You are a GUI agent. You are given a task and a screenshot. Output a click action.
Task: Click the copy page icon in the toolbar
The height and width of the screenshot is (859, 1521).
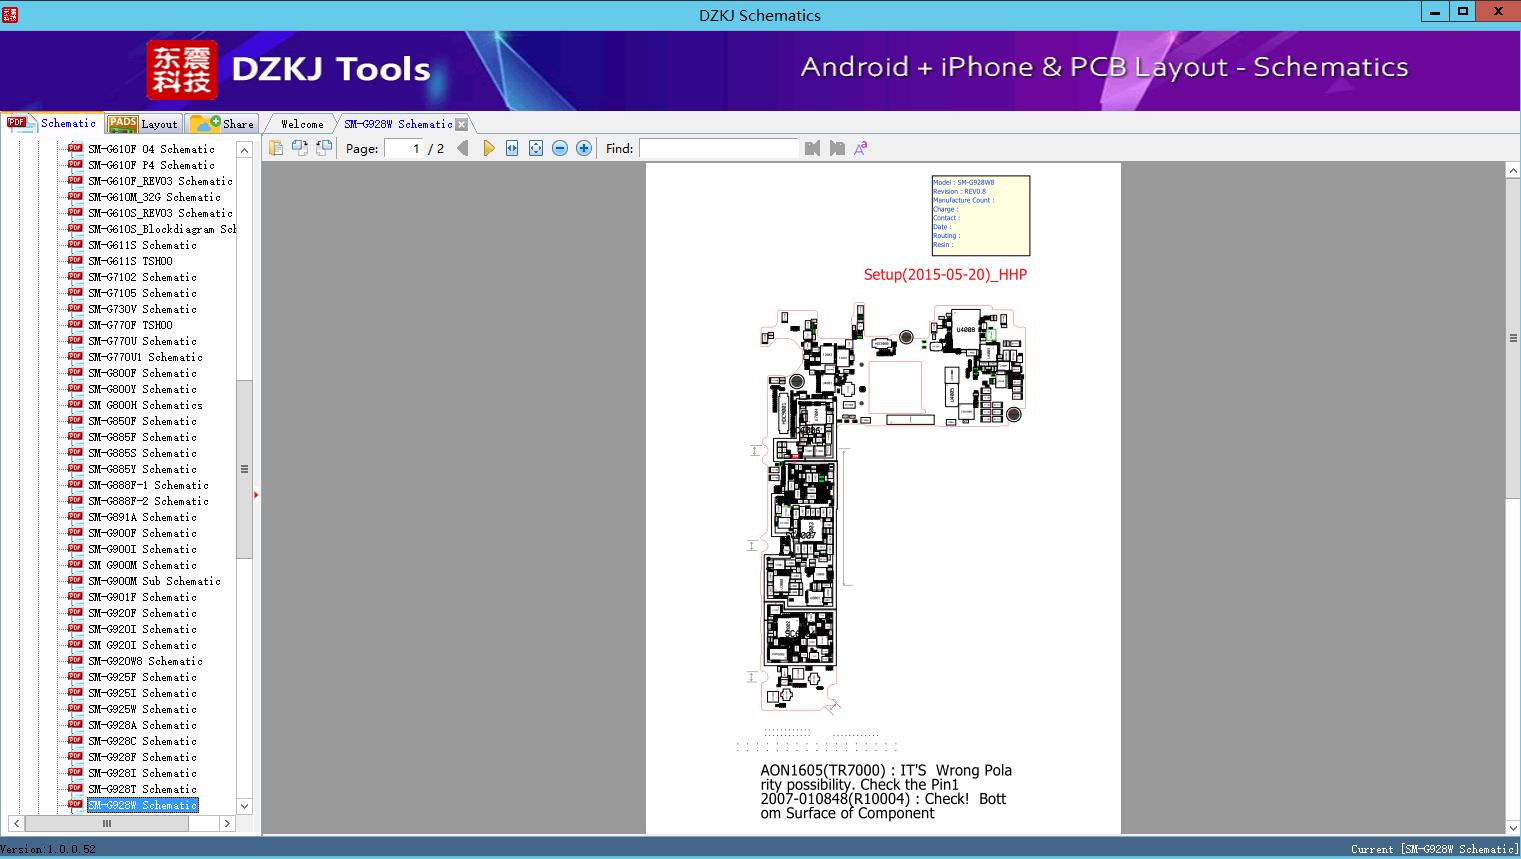point(275,148)
